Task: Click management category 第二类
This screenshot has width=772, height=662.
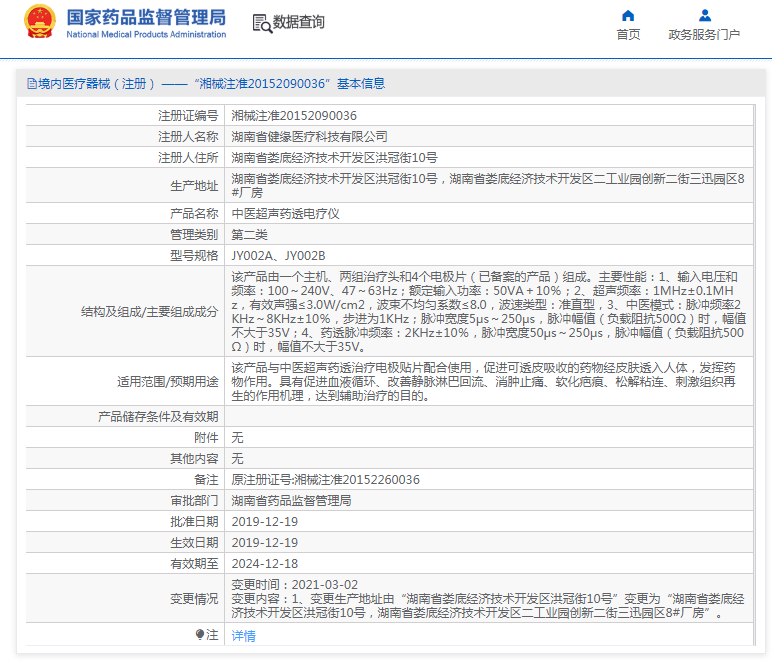Action: click(x=250, y=235)
